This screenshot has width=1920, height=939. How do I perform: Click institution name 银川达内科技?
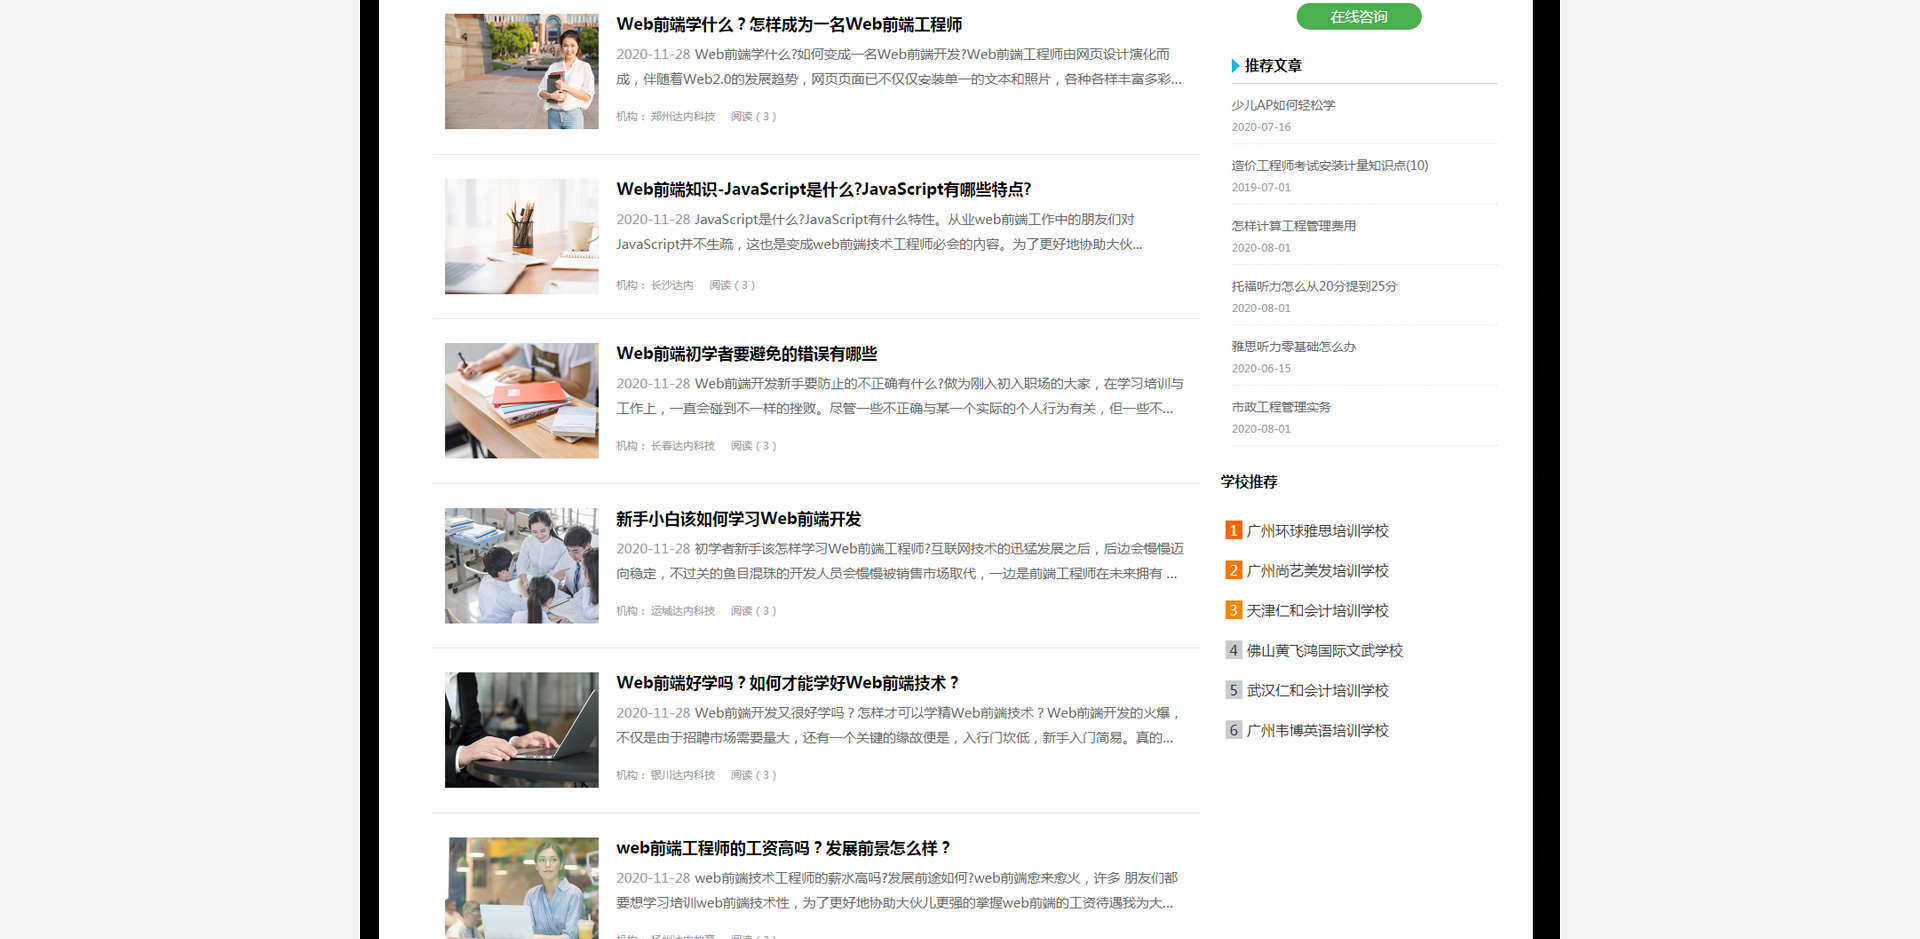coord(683,775)
